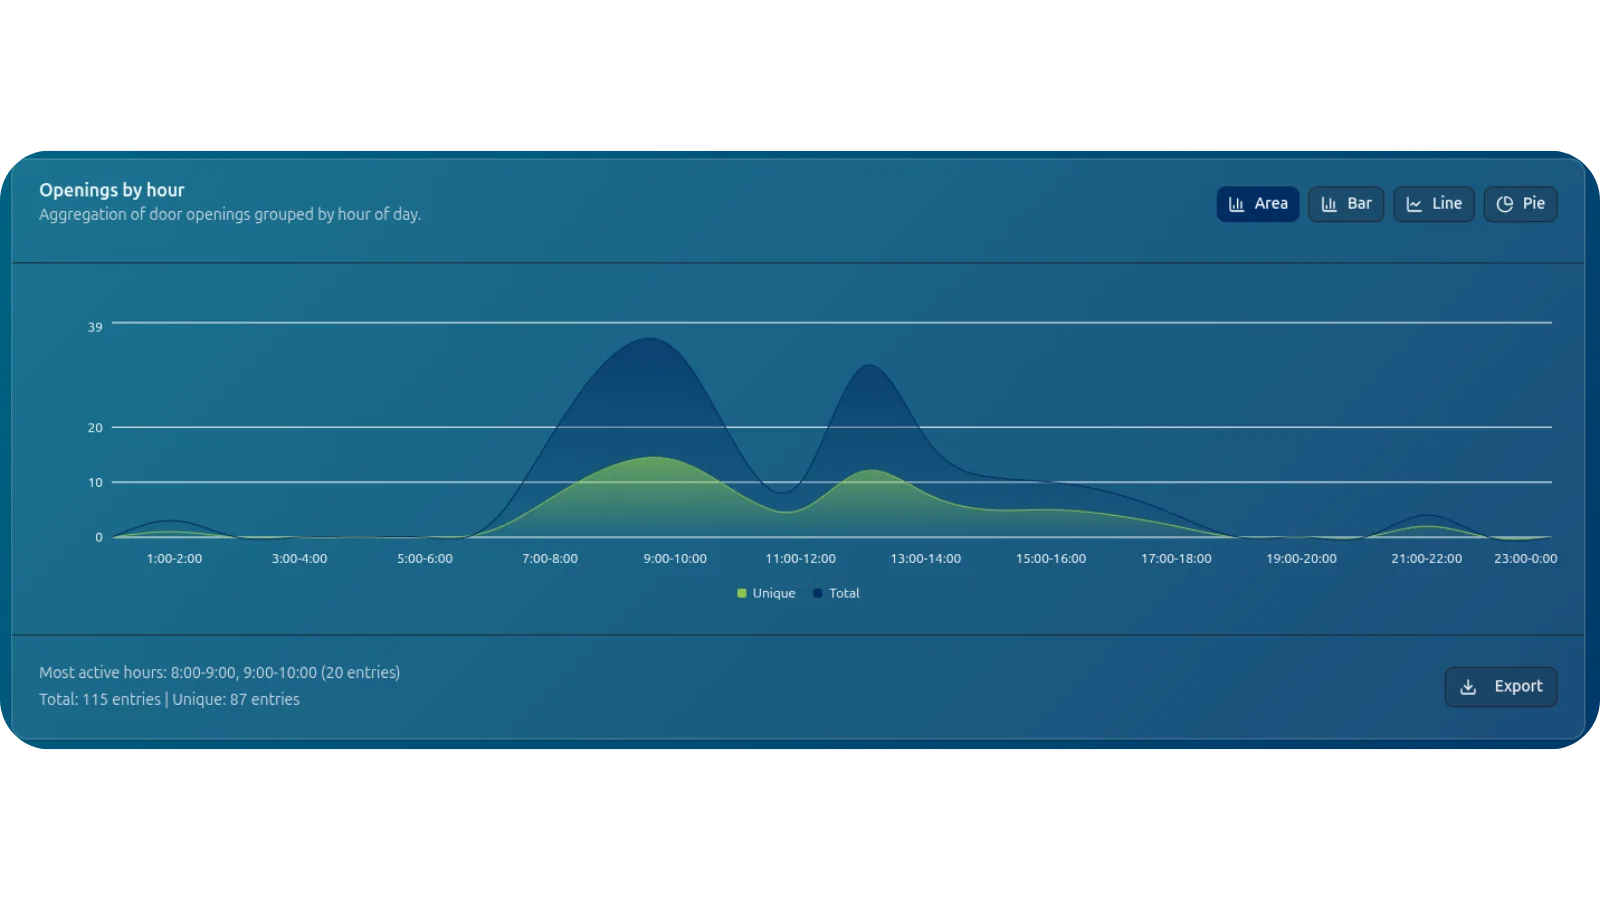Click the Most active hours summary text

219,673
